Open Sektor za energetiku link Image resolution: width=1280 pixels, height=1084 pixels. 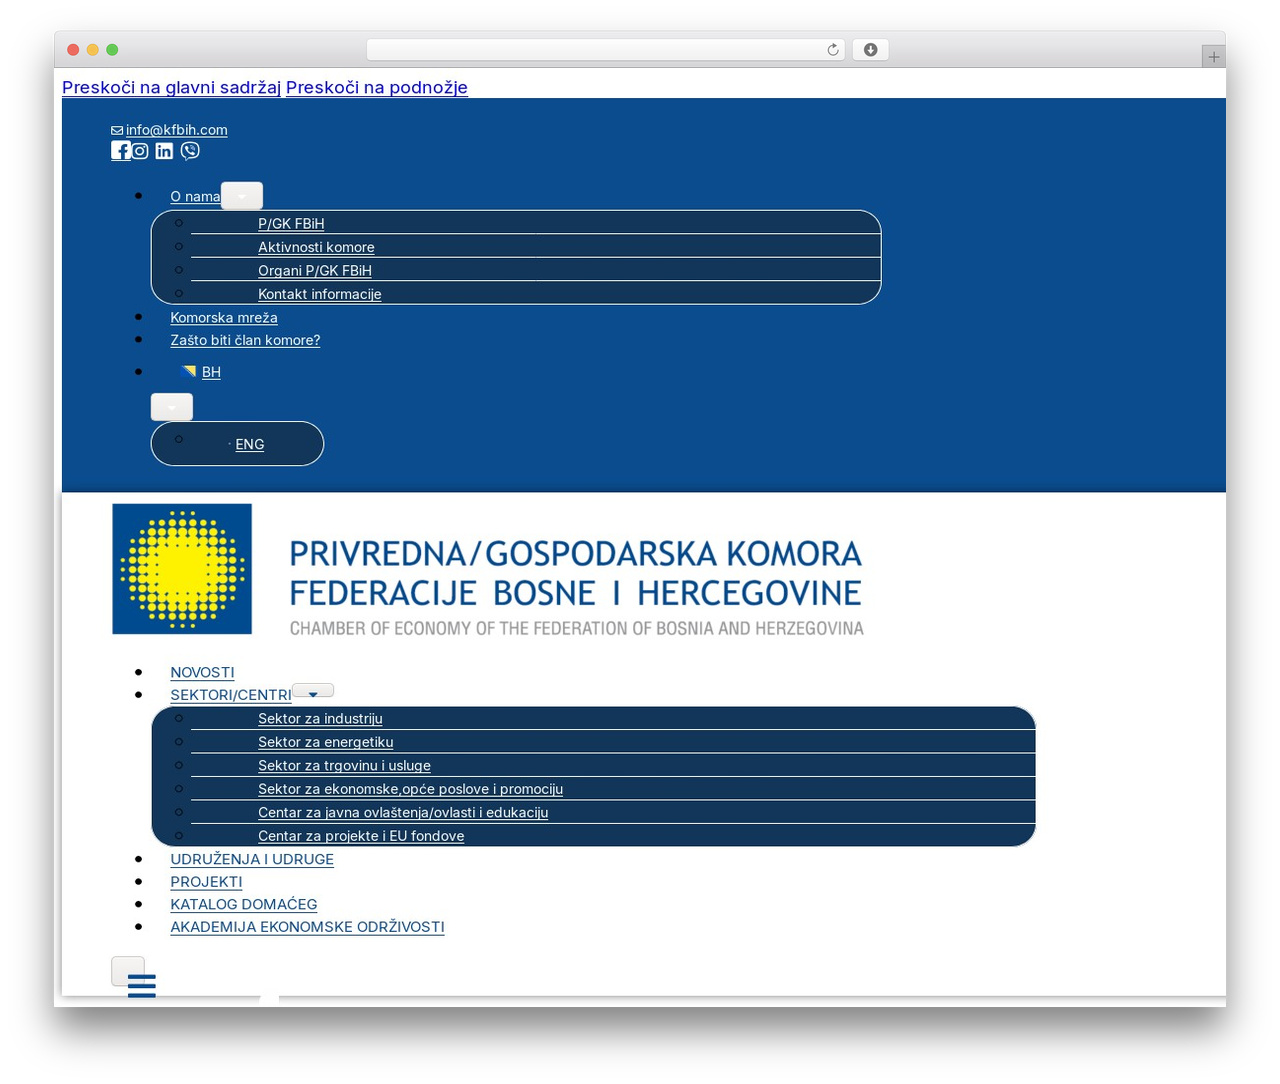(326, 742)
